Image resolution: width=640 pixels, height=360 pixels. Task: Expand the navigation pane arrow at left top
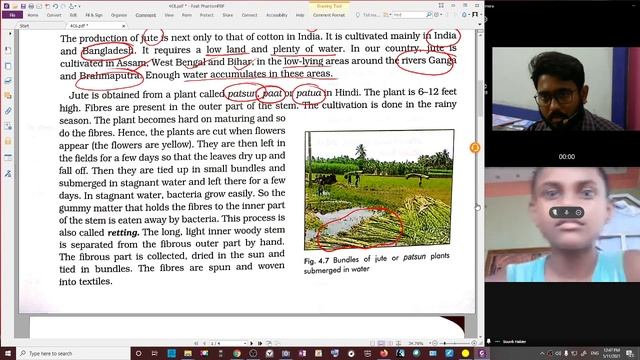point(10,34)
